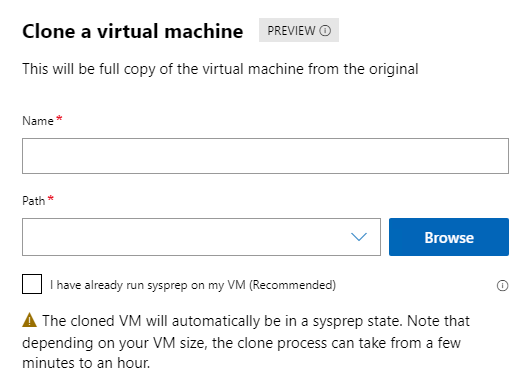This screenshot has height=382, width=521.
Task: Click the red asterisk next to Name
Action: click(x=59, y=118)
